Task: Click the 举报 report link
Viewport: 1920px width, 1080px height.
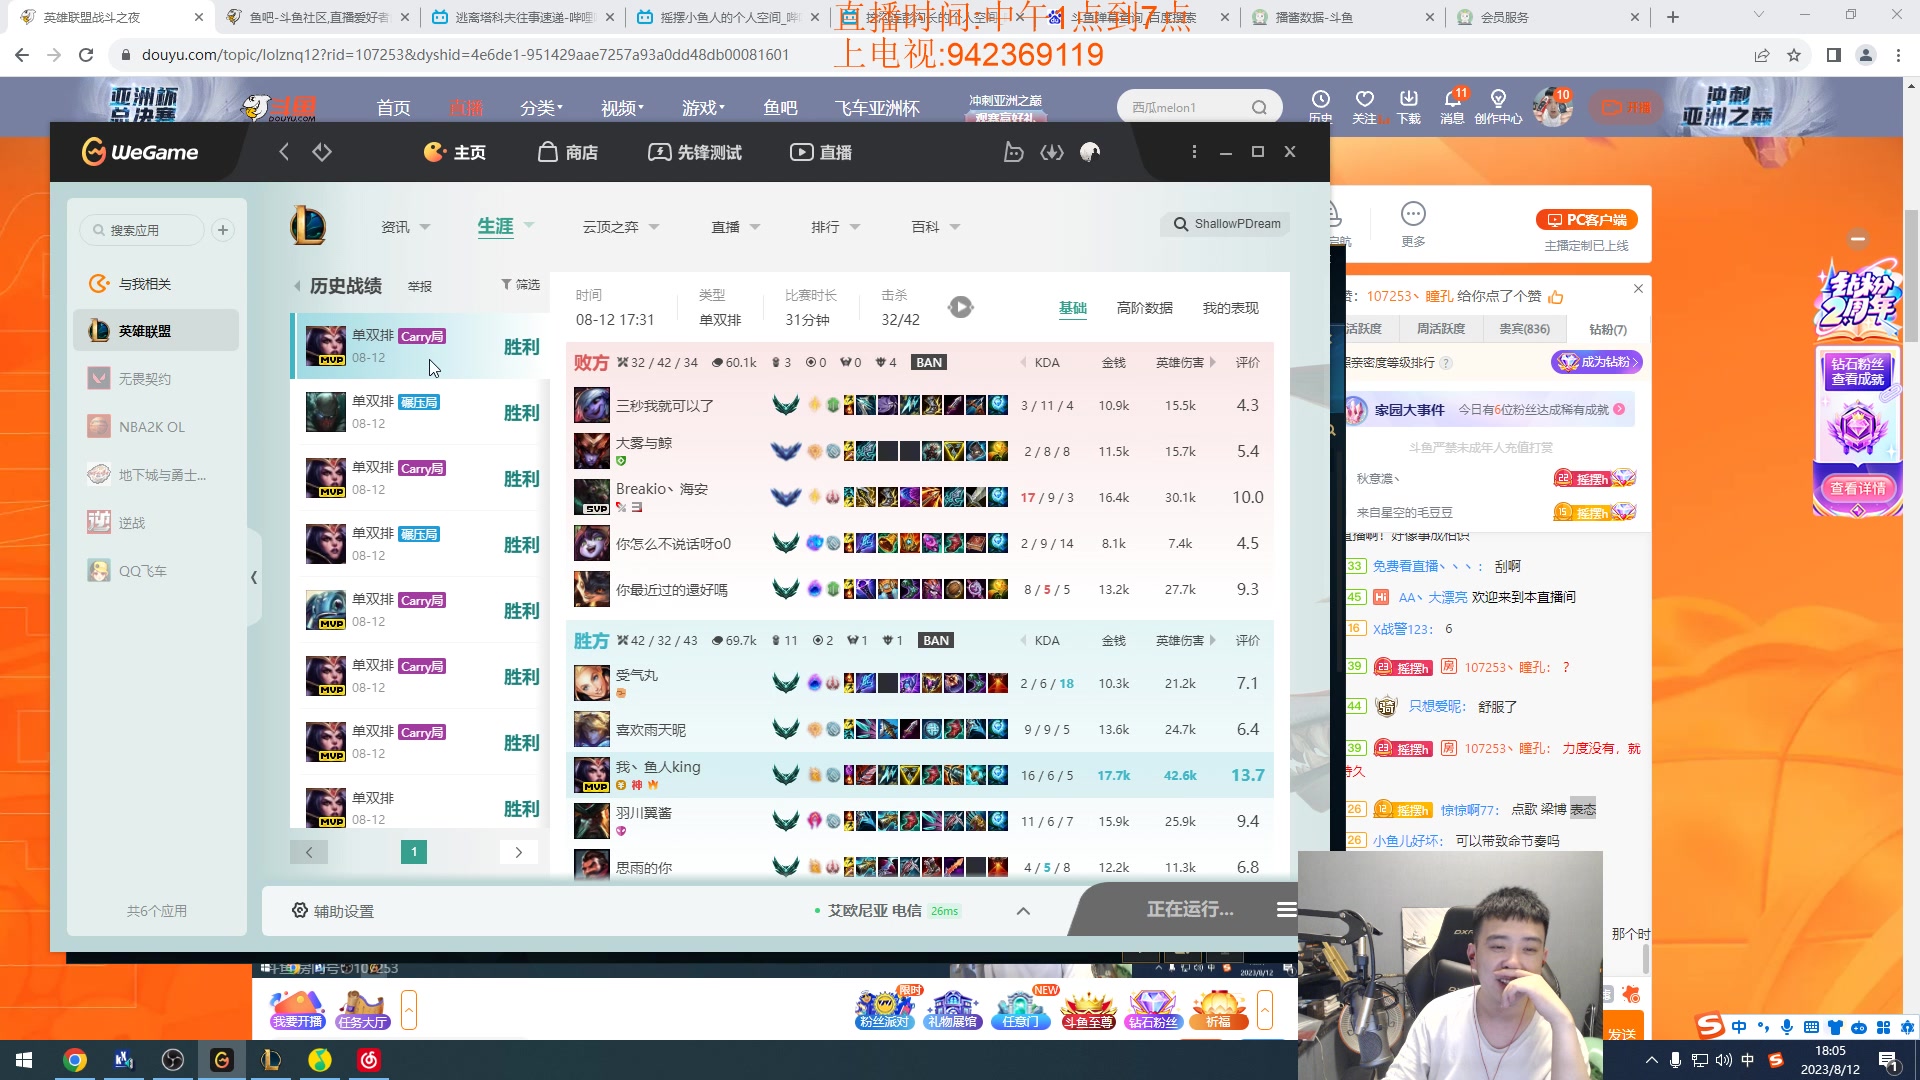Action: coord(420,286)
